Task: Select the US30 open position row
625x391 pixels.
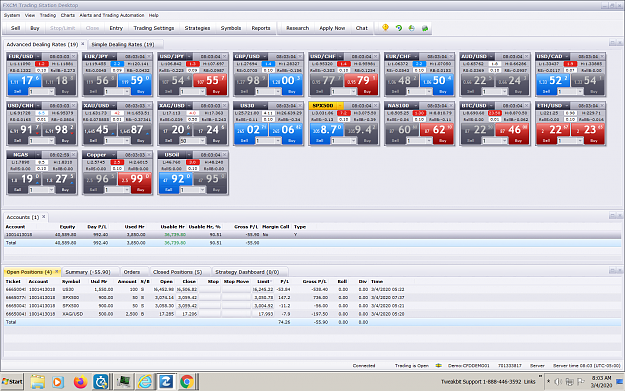Action: click(x=313, y=289)
